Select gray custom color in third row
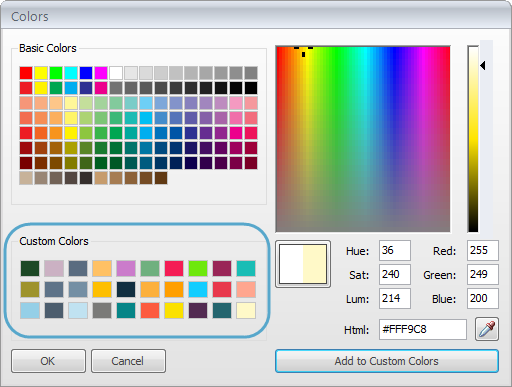The image size is (512, 387). pyautogui.click(x=102, y=310)
